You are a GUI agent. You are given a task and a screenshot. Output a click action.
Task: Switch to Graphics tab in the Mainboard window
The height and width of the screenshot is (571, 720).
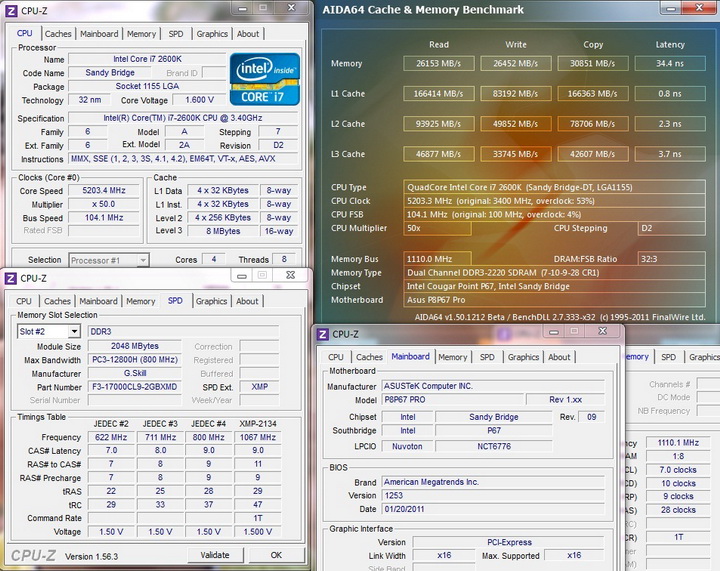pos(523,357)
